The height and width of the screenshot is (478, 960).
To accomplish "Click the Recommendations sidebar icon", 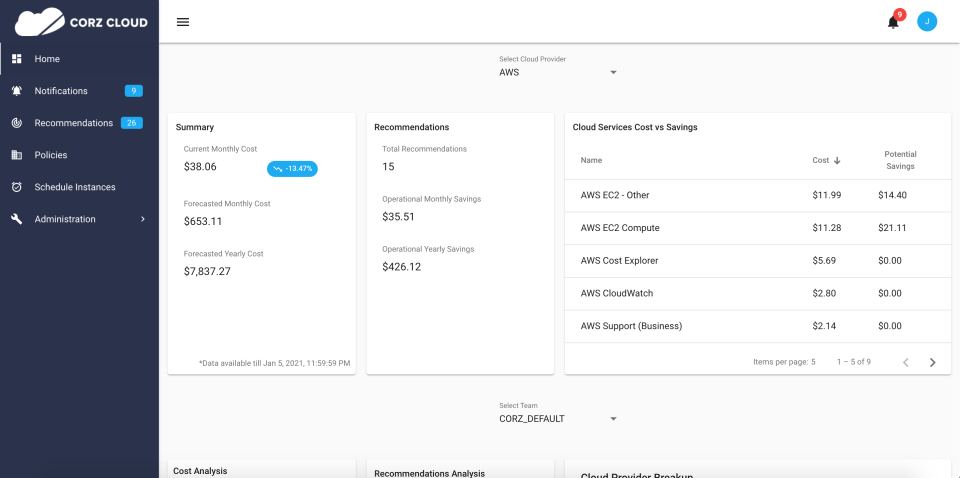I will pos(17,123).
